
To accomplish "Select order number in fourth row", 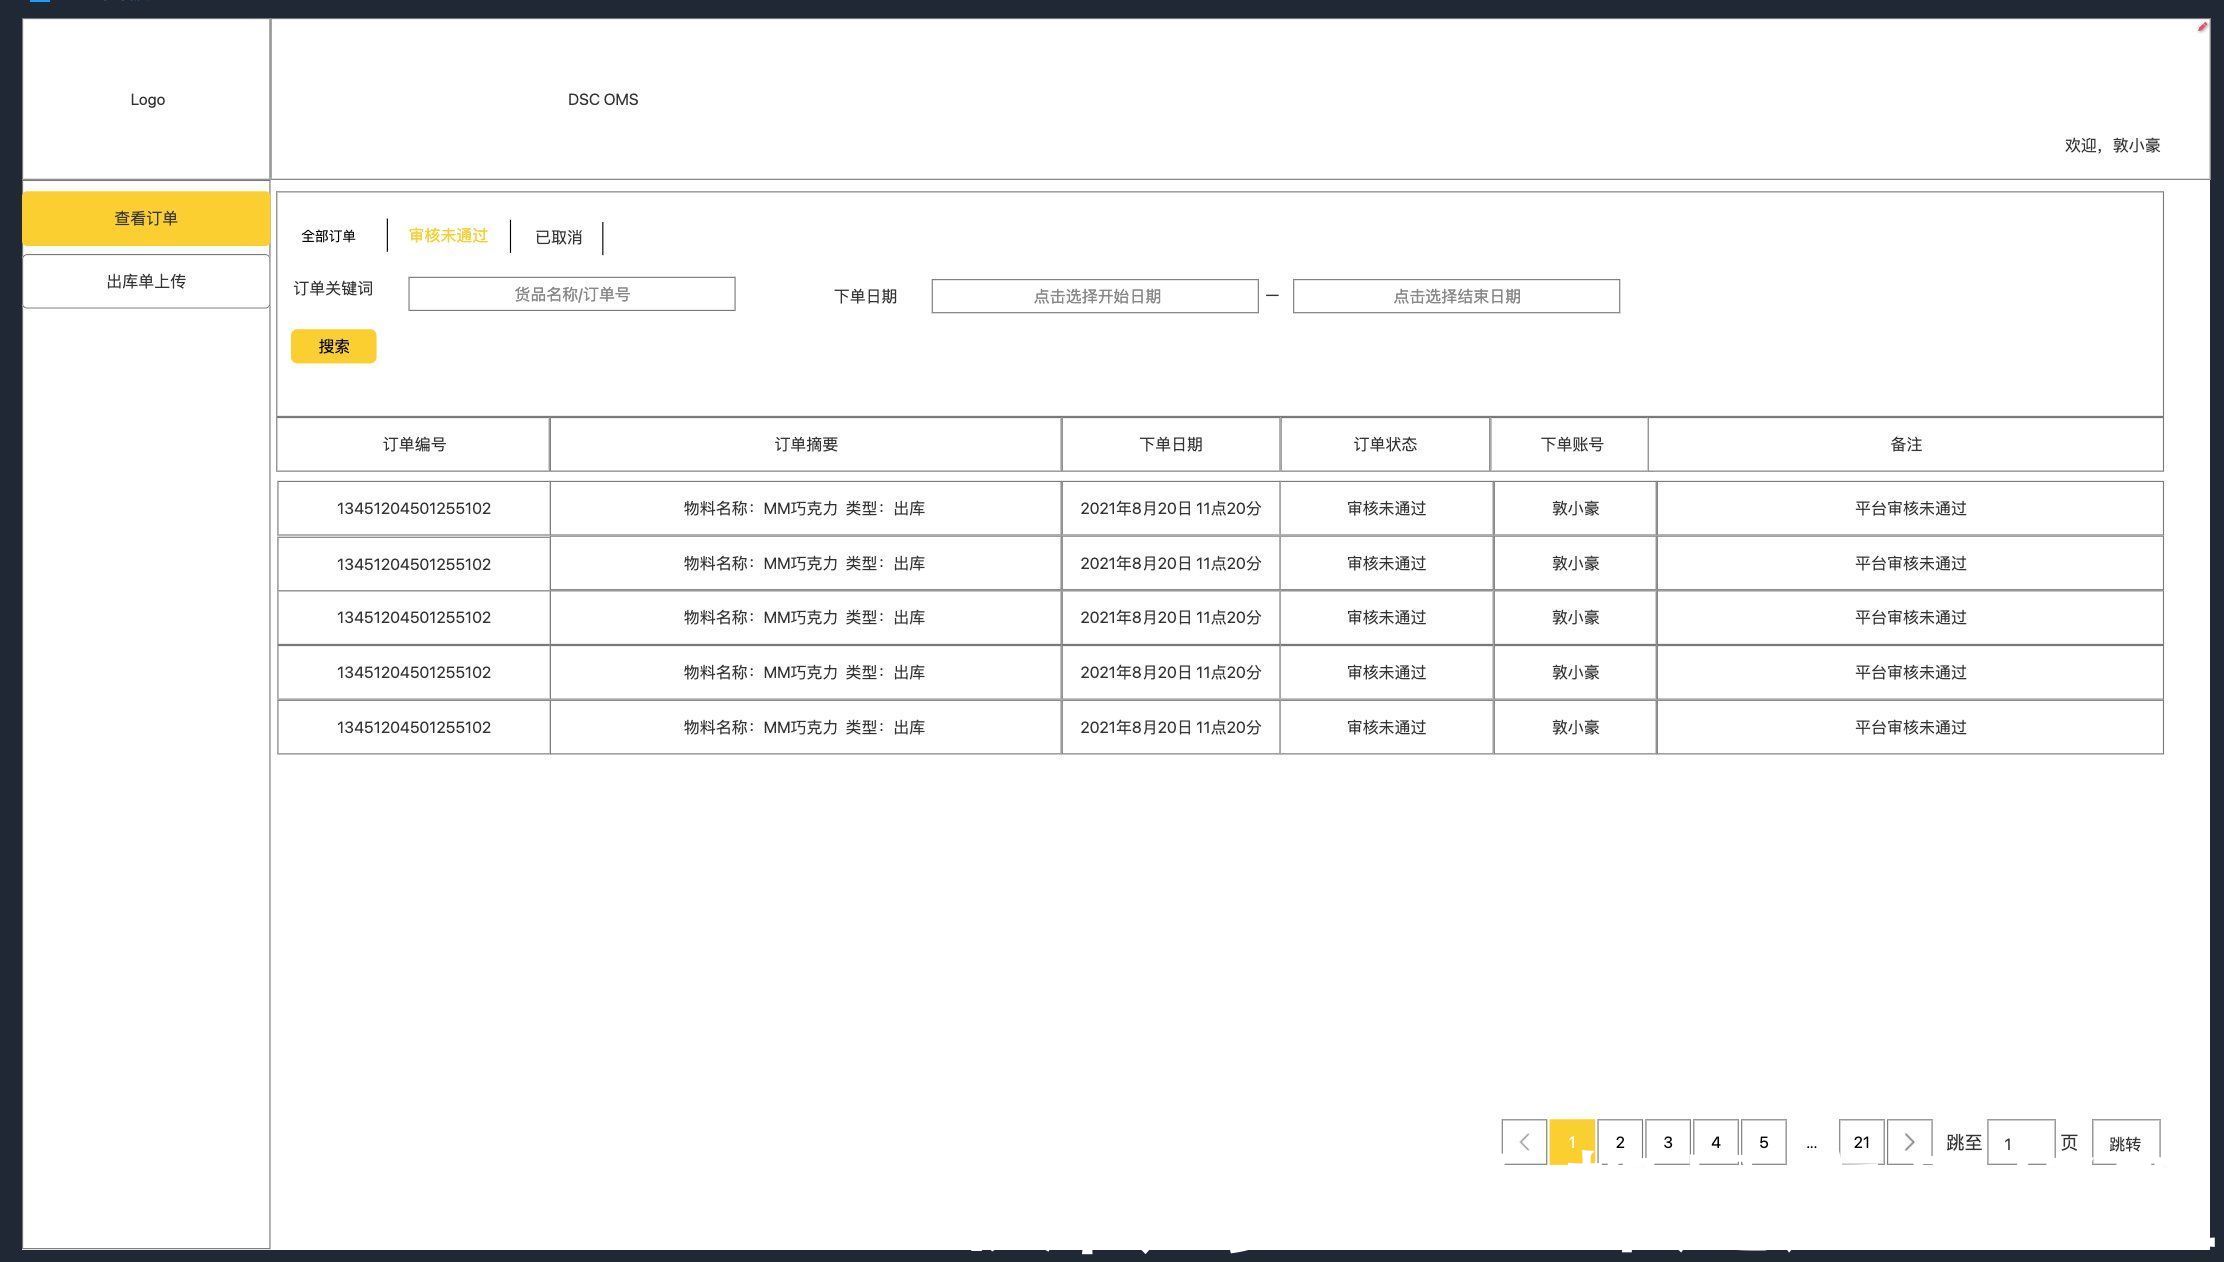I will (x=414, y=672).
